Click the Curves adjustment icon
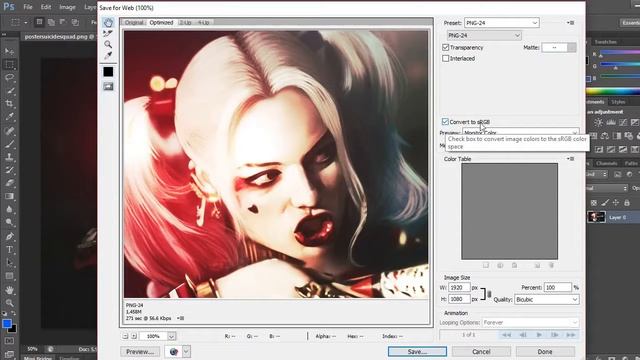Viewport: 640px width, 360px height. (x=623, y=122)
